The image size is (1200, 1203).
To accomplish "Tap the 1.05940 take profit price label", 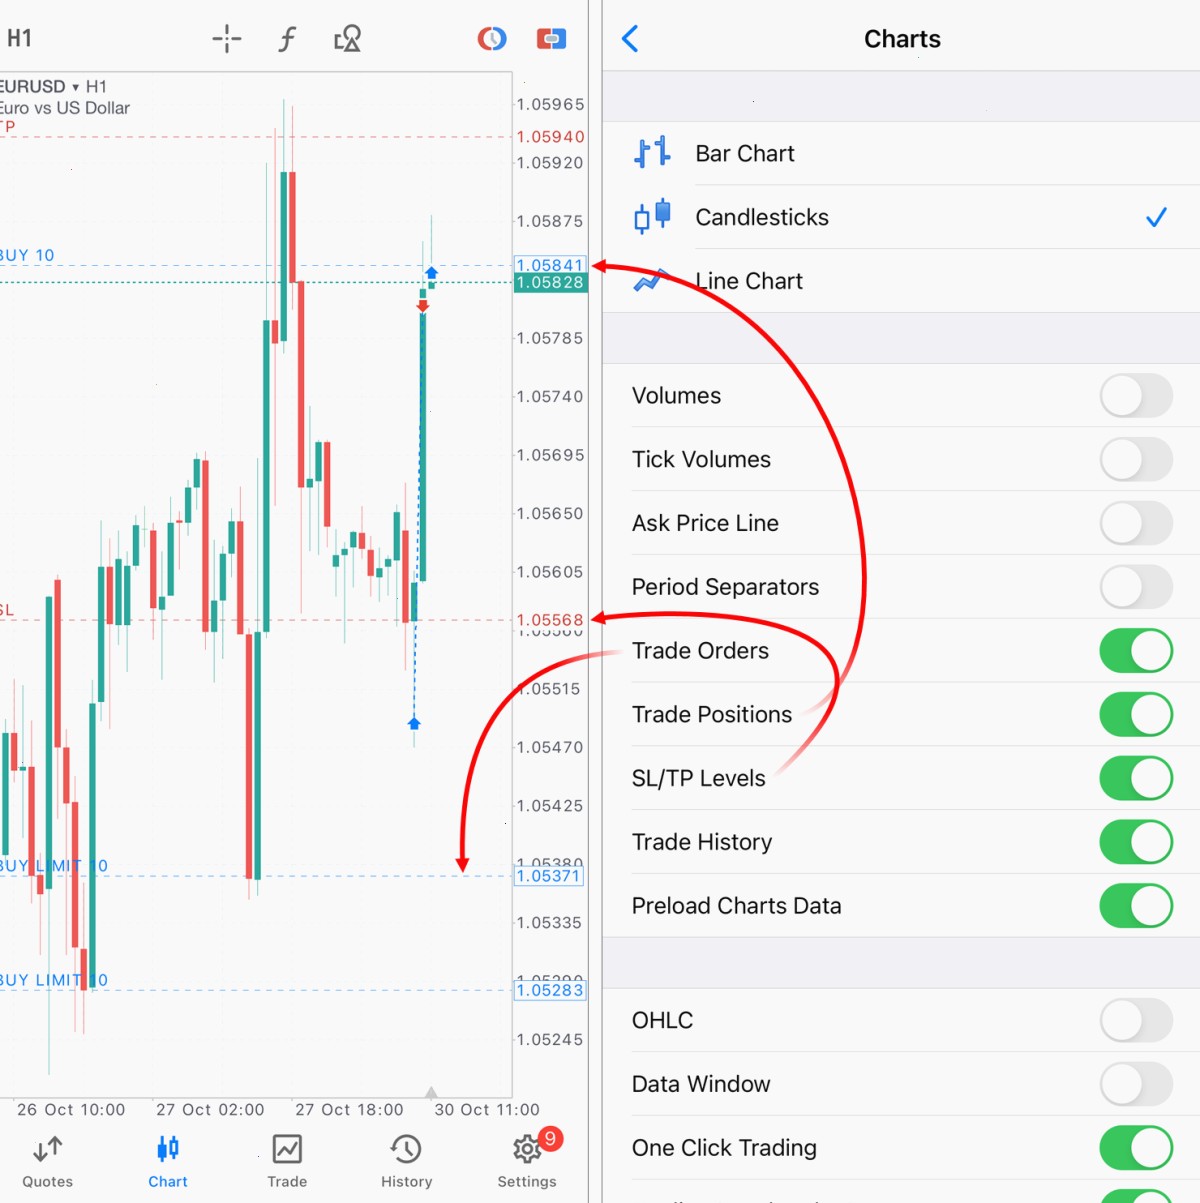I will (x=550, y=137).
